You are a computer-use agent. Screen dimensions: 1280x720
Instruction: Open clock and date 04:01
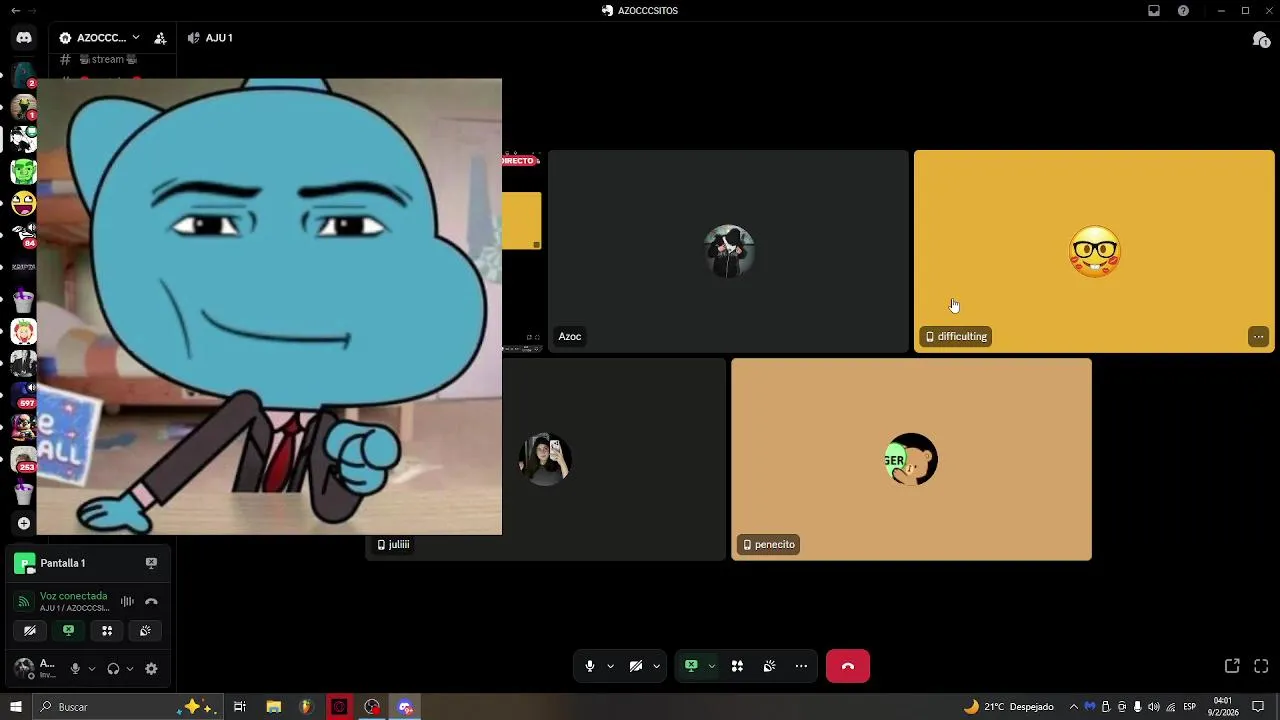(x=1223, y=707)
